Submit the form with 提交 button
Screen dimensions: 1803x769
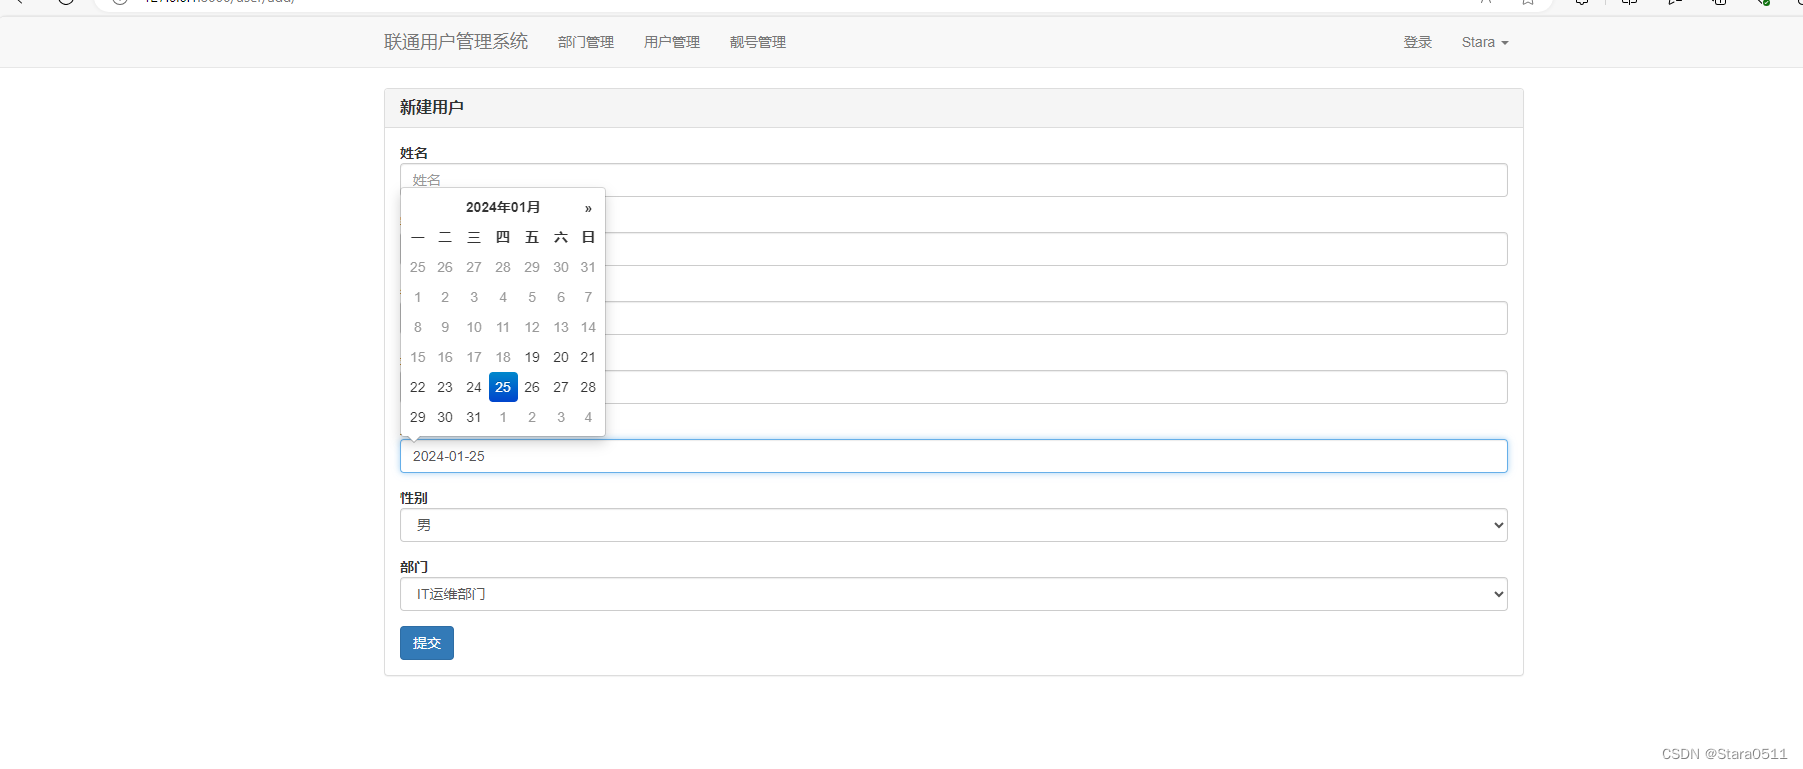tap(427, 643)
